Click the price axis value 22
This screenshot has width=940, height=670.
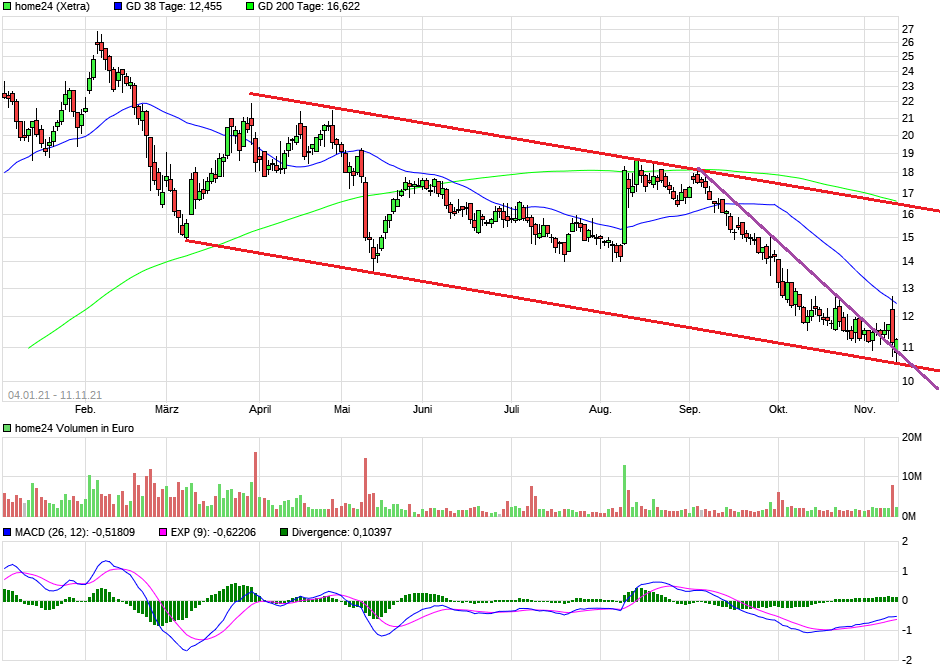coord(908,101)
